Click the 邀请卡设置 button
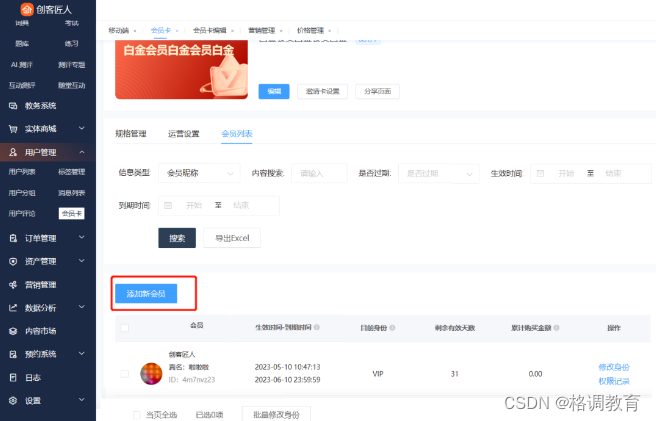 tap(323, 91)
